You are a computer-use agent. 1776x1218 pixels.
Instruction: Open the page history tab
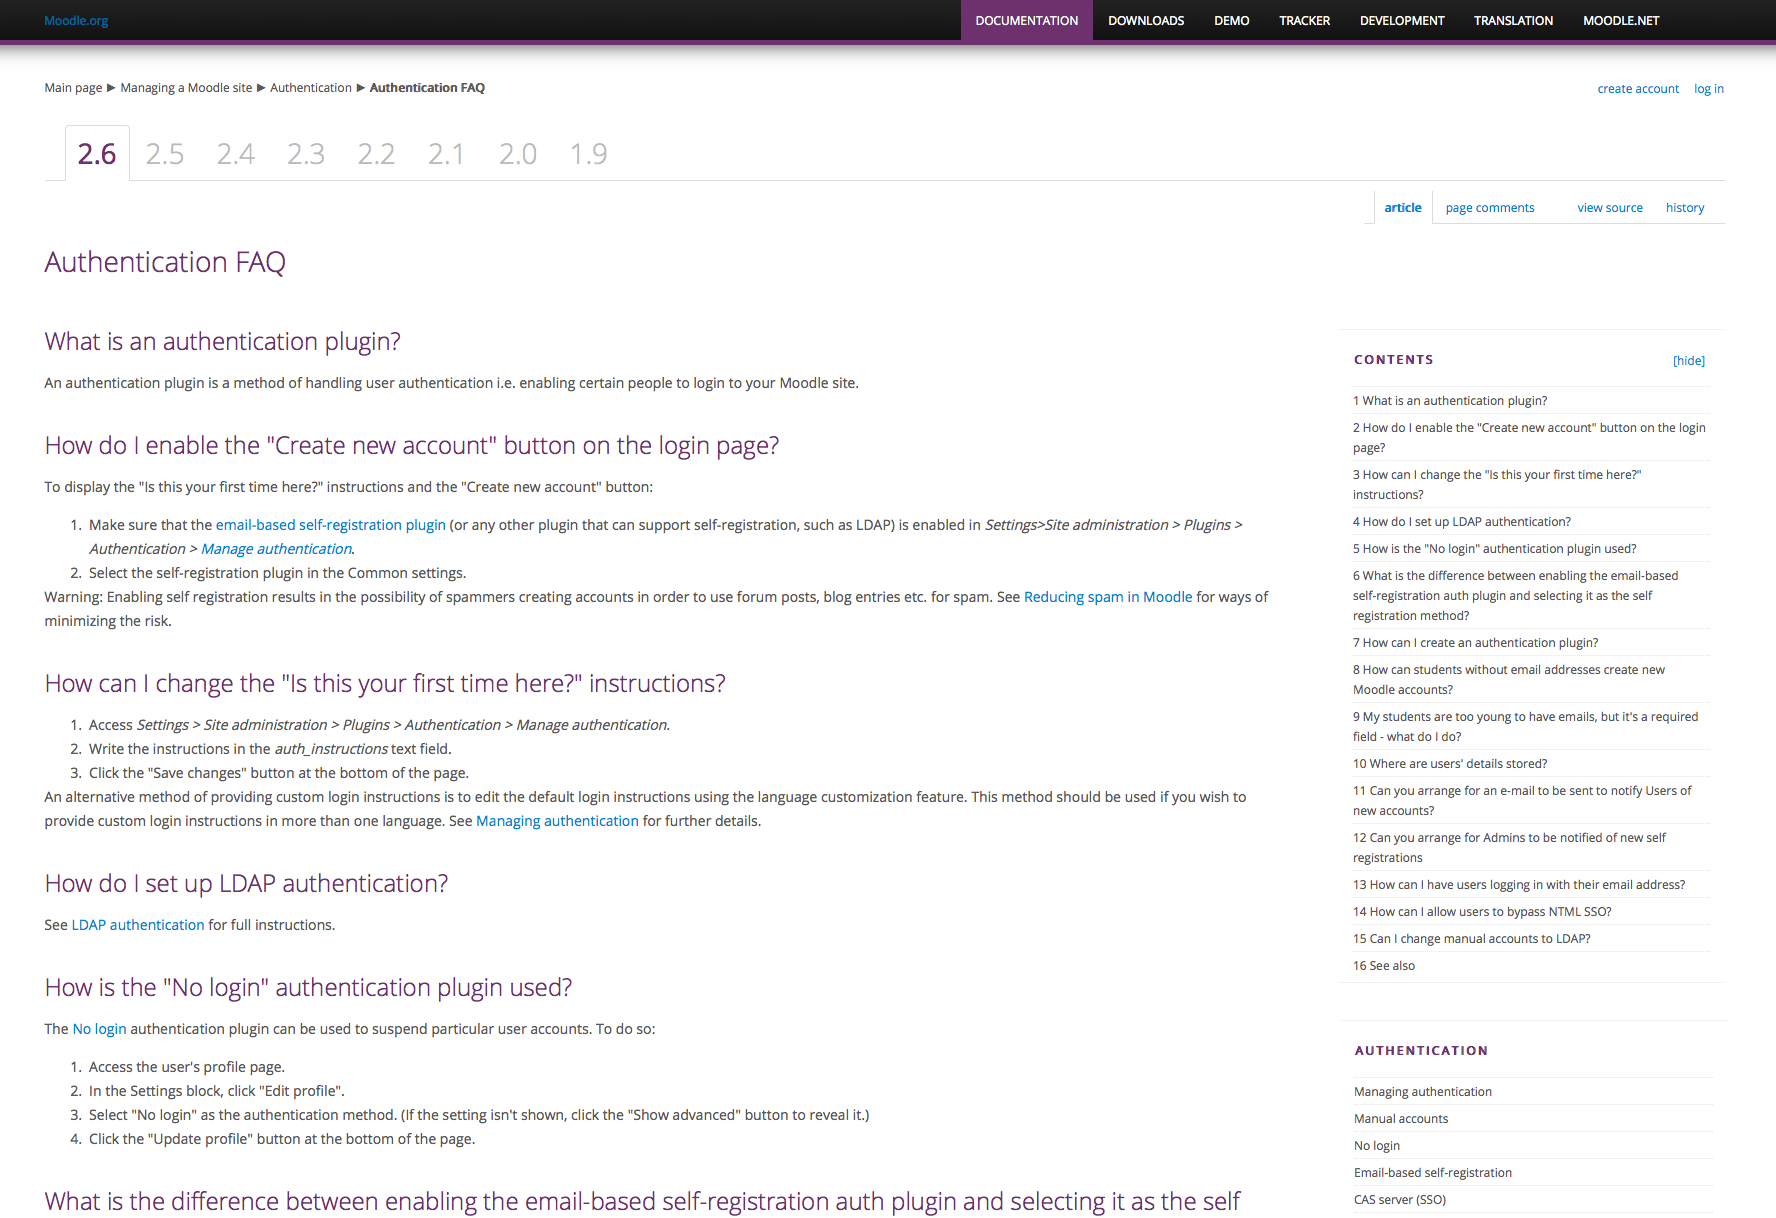1684,208
